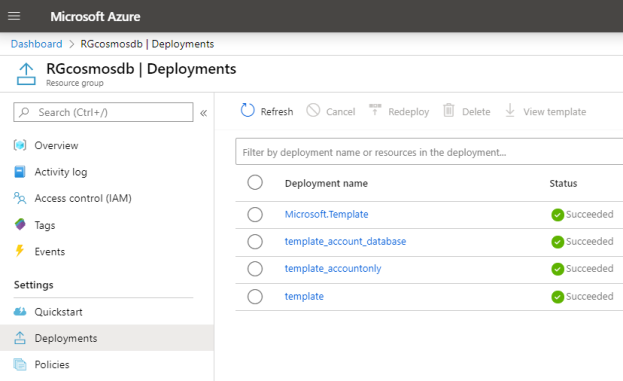Click the Tags purple tag icon

click(x=20, y=224)
